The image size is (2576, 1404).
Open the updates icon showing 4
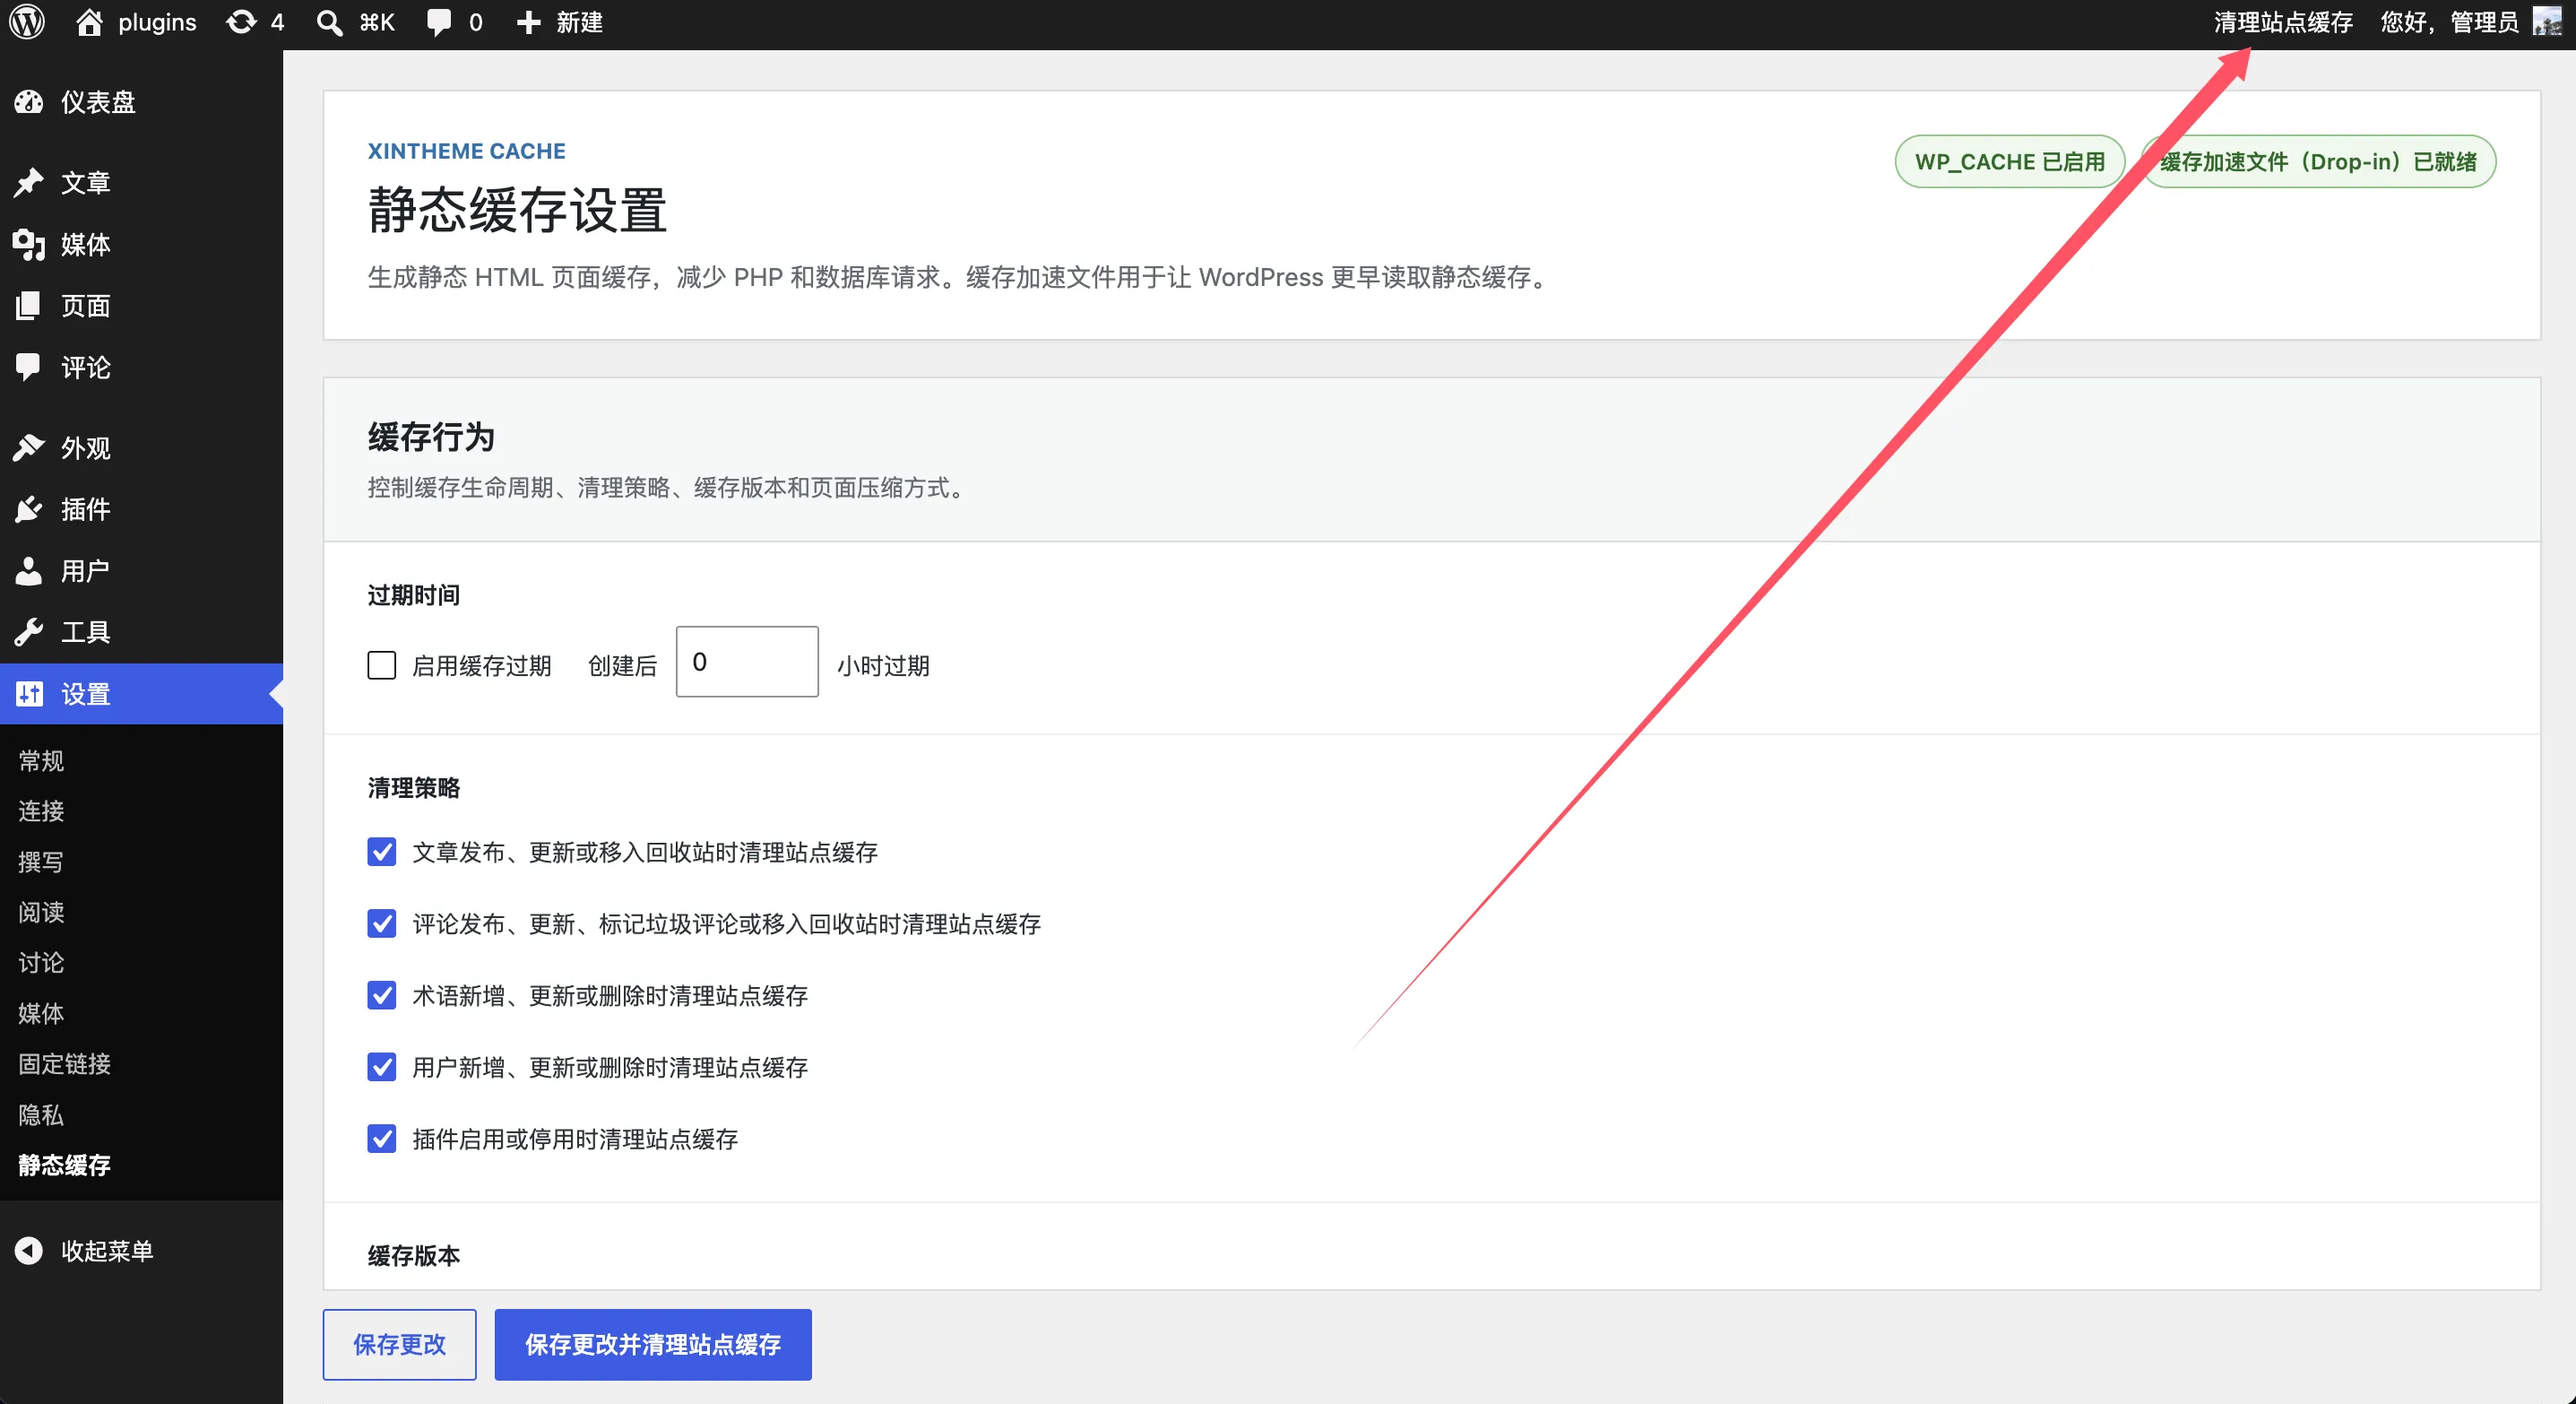click(x=241, y=22)
